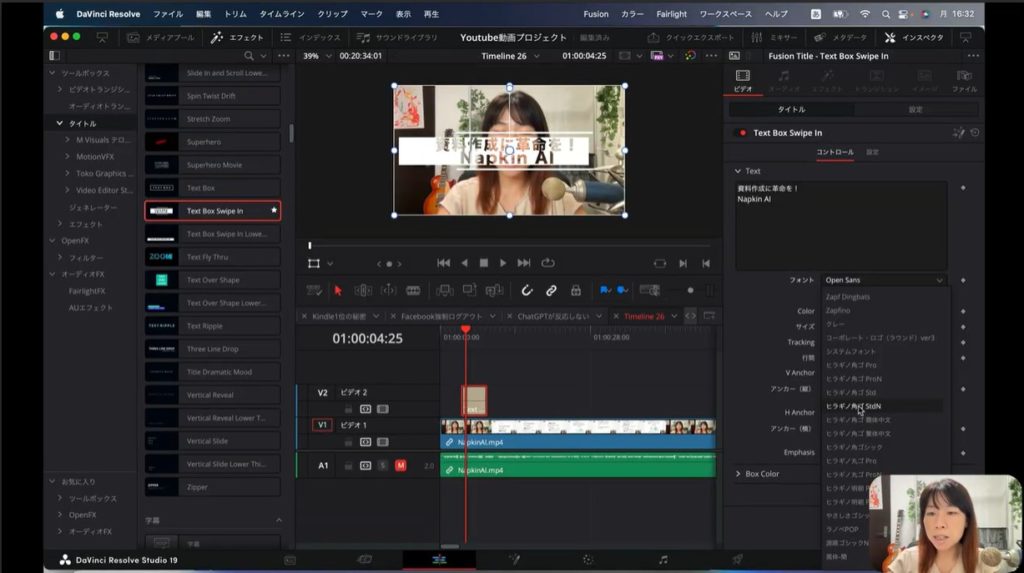The width and height of the screenshot is (1024, 573).
Task: Open the クリップ menu in menu bar
Action: tap(332, 14)
